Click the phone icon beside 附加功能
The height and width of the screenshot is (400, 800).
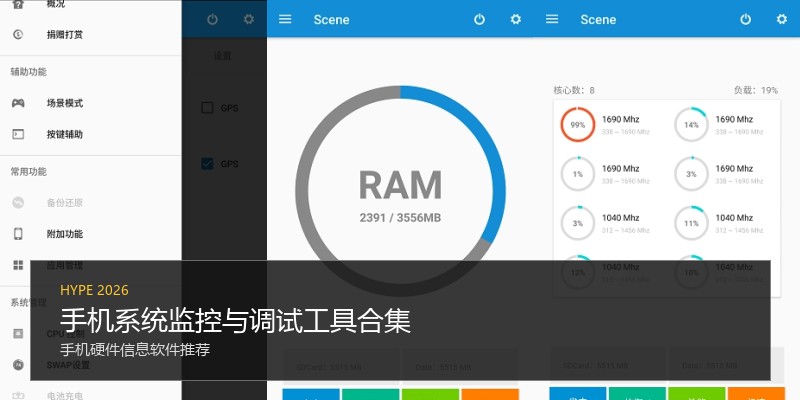tap(18, 234)
